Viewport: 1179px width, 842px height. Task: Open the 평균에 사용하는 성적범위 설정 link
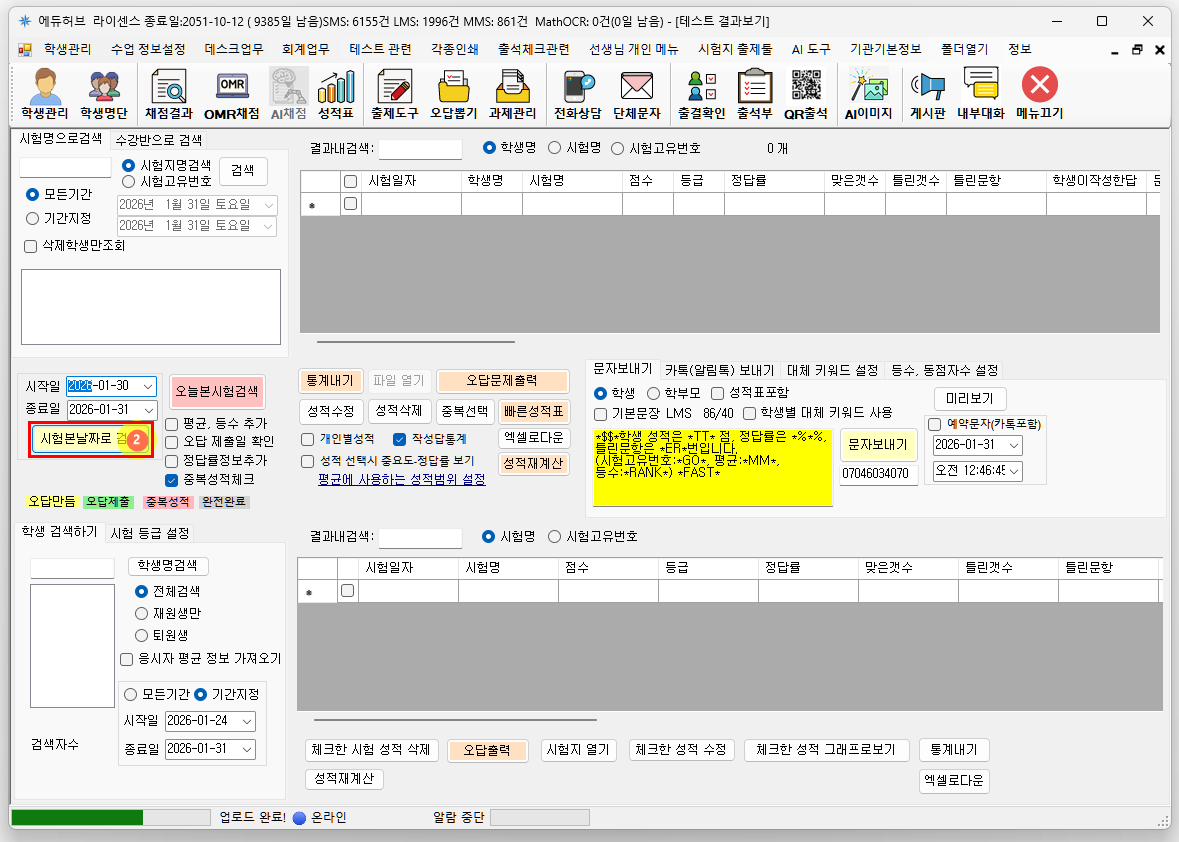(x=401, y=480)
